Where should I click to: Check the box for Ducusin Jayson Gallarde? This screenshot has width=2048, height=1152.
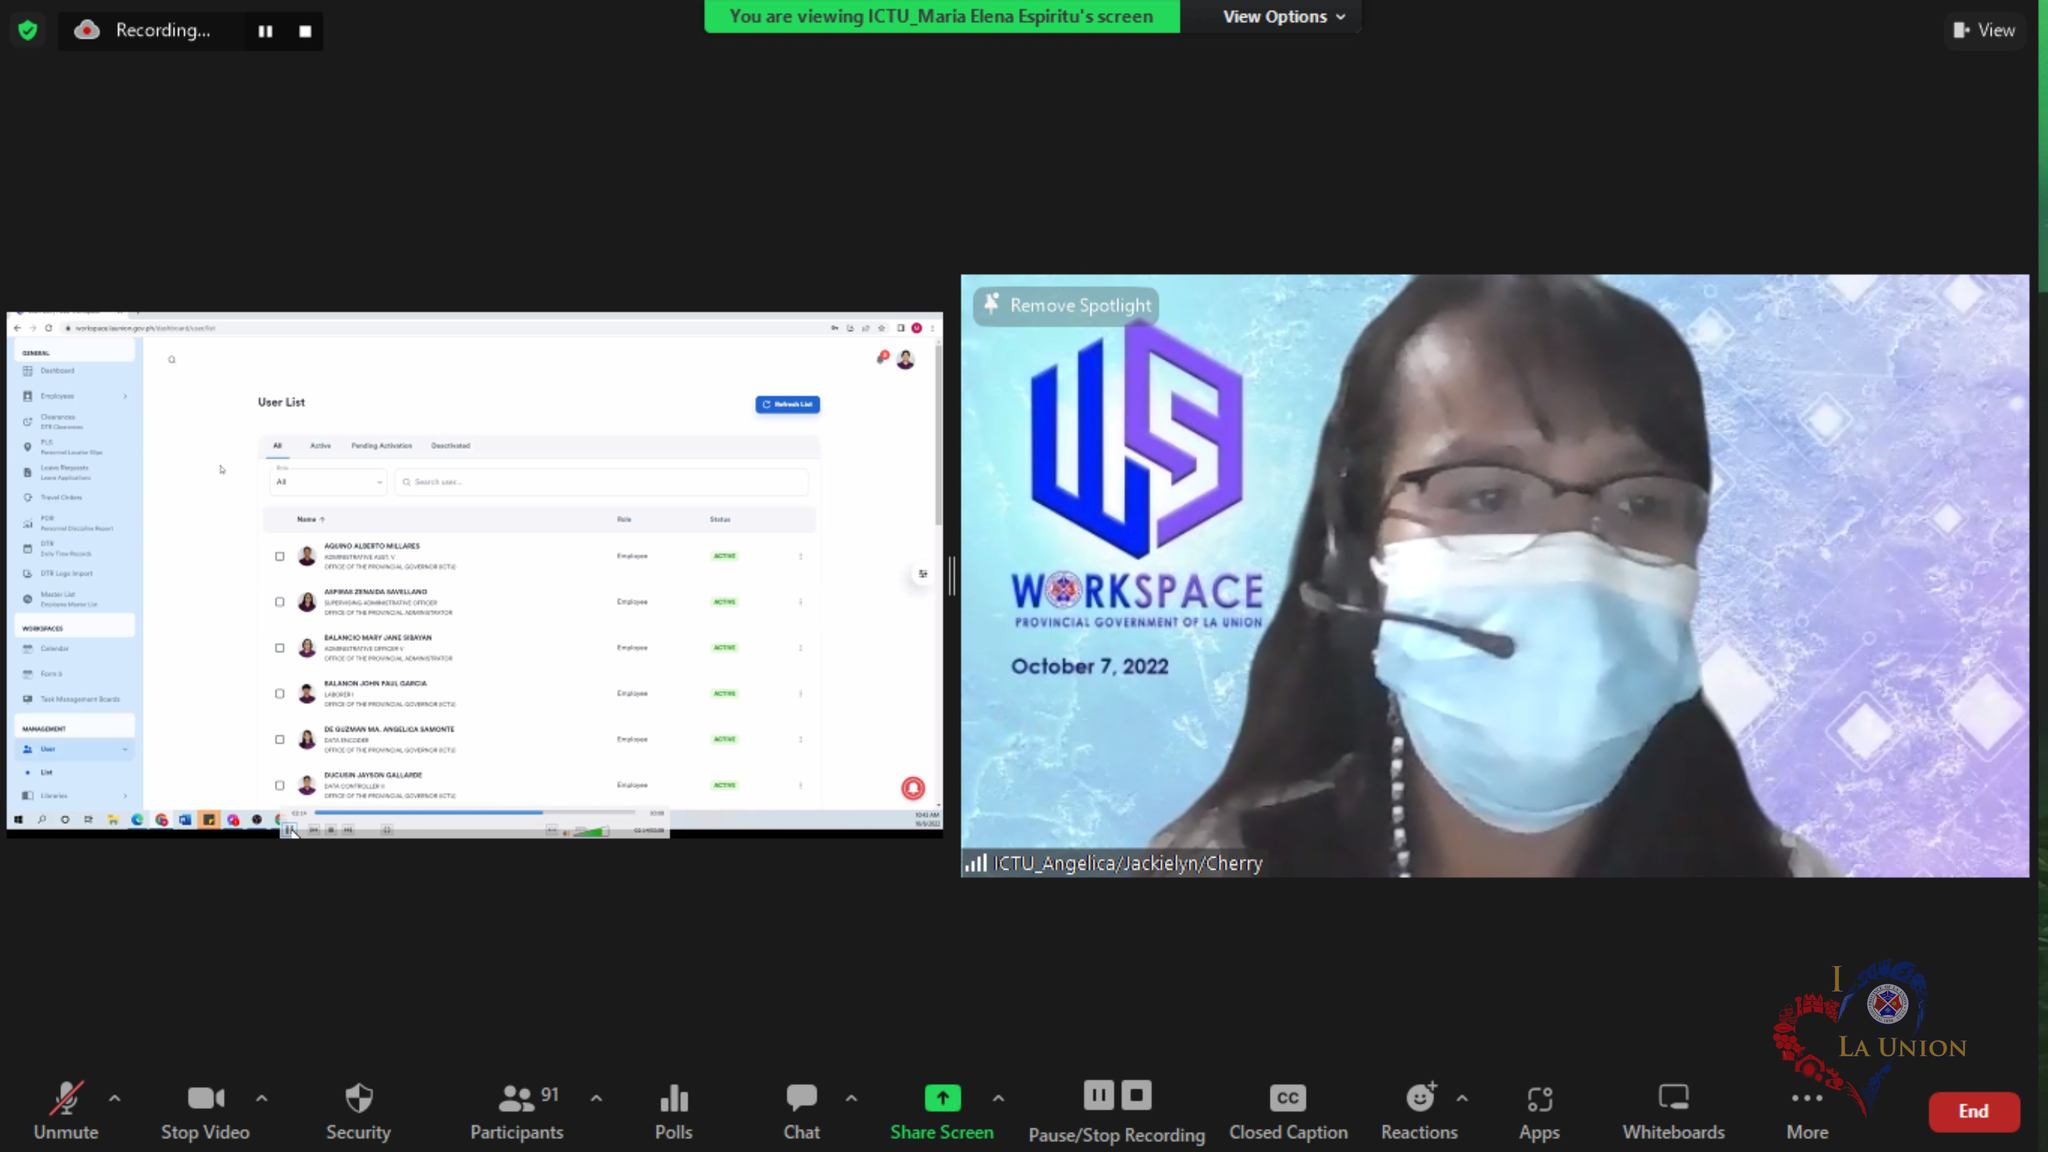[280, 786]
